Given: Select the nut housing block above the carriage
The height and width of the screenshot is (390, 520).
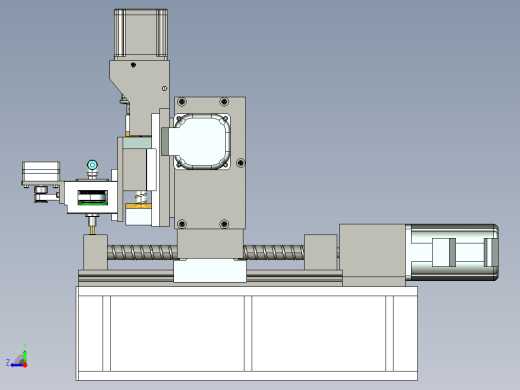Looking at the screenshot, I should [210, 244].
